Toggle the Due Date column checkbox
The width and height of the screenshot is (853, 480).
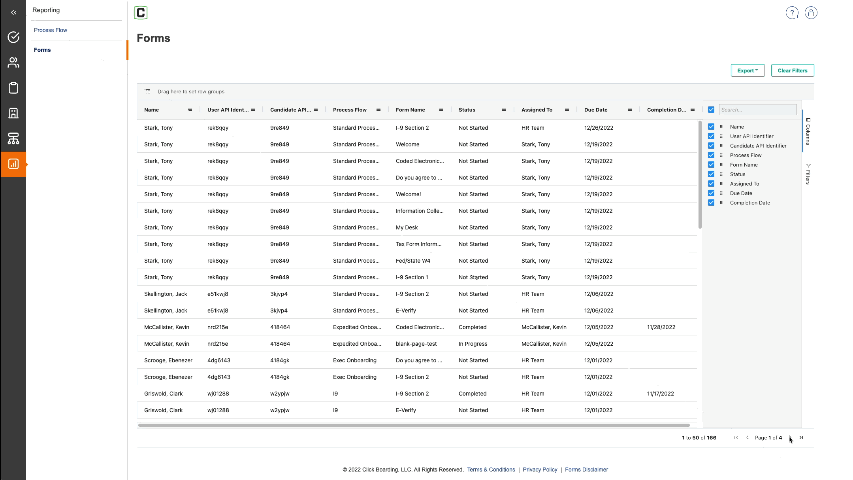pos(711,193)
